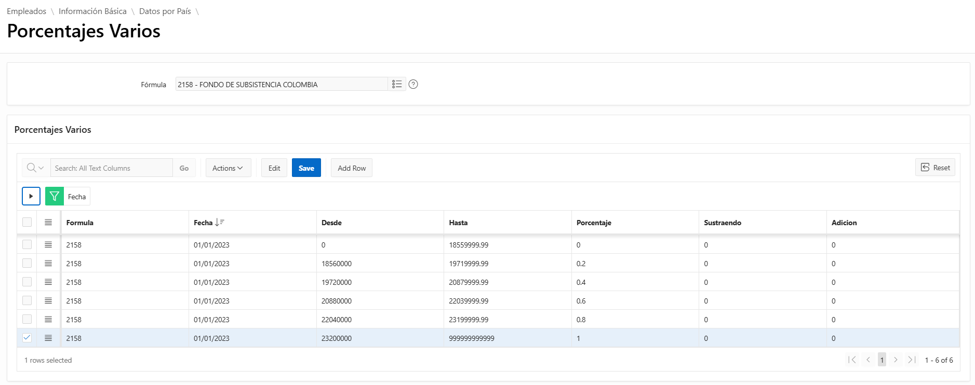Click the help icon beside Fórmula field
This screenshot has height=385, width=975.
(413, 85)
